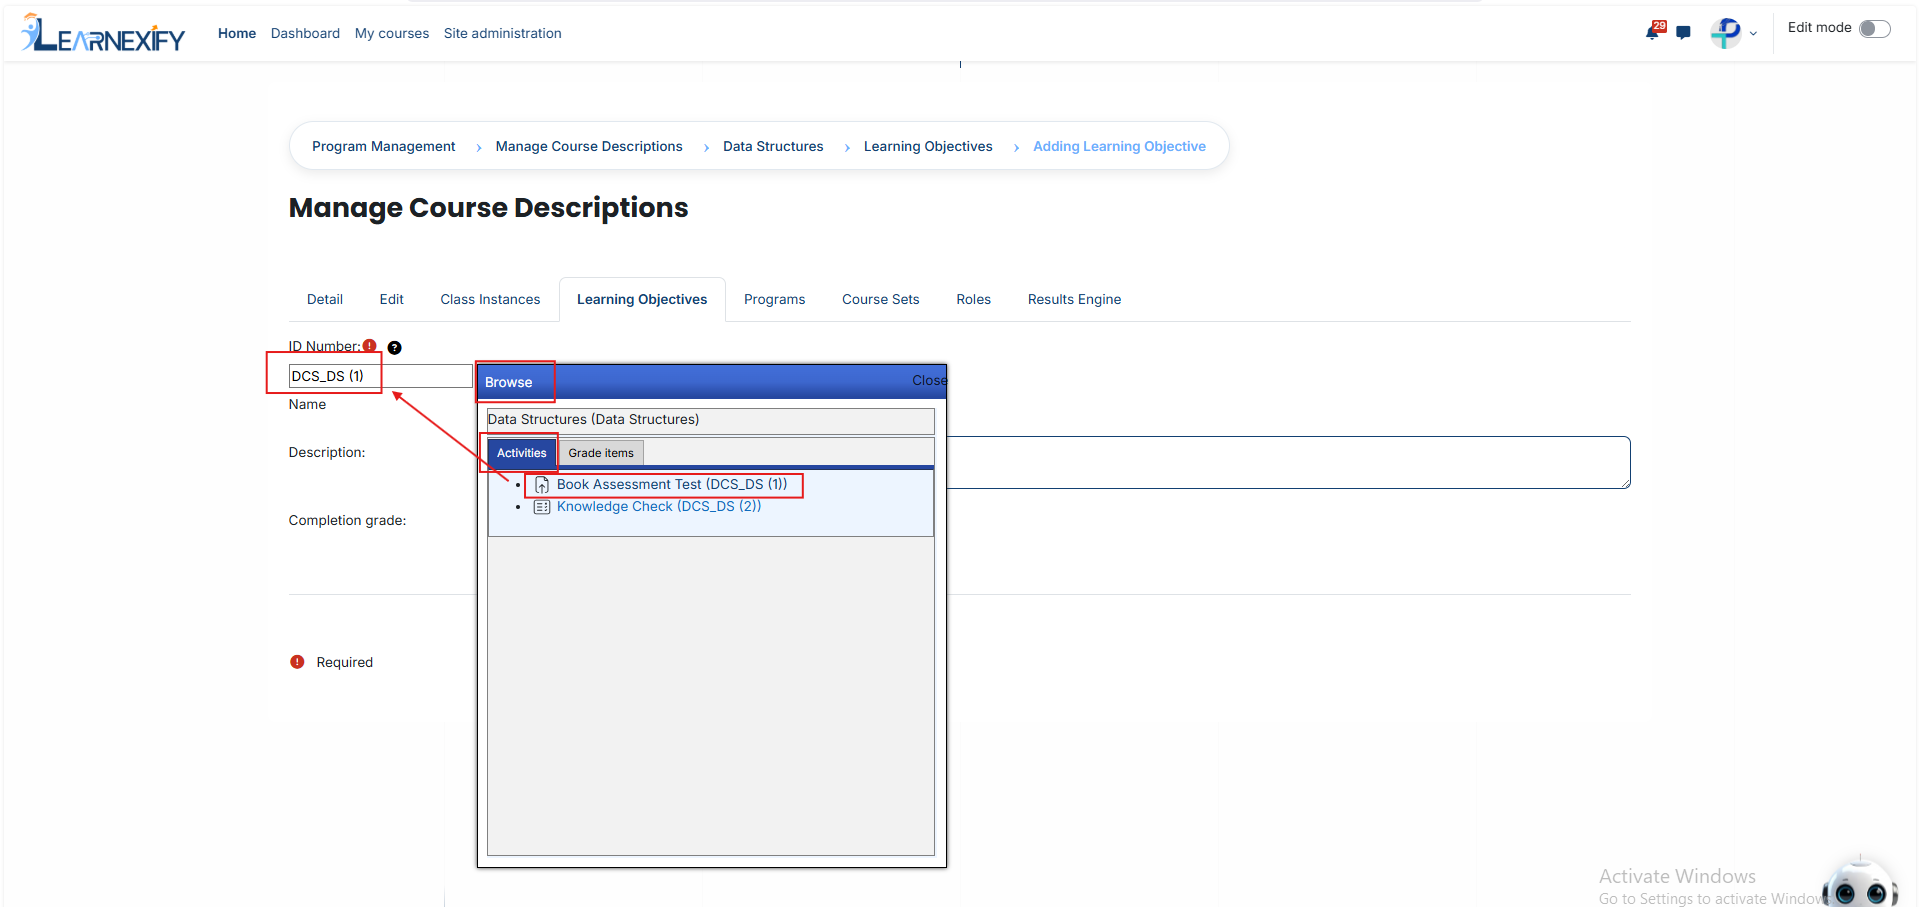Click the user profile avatar

point(1725,33)
